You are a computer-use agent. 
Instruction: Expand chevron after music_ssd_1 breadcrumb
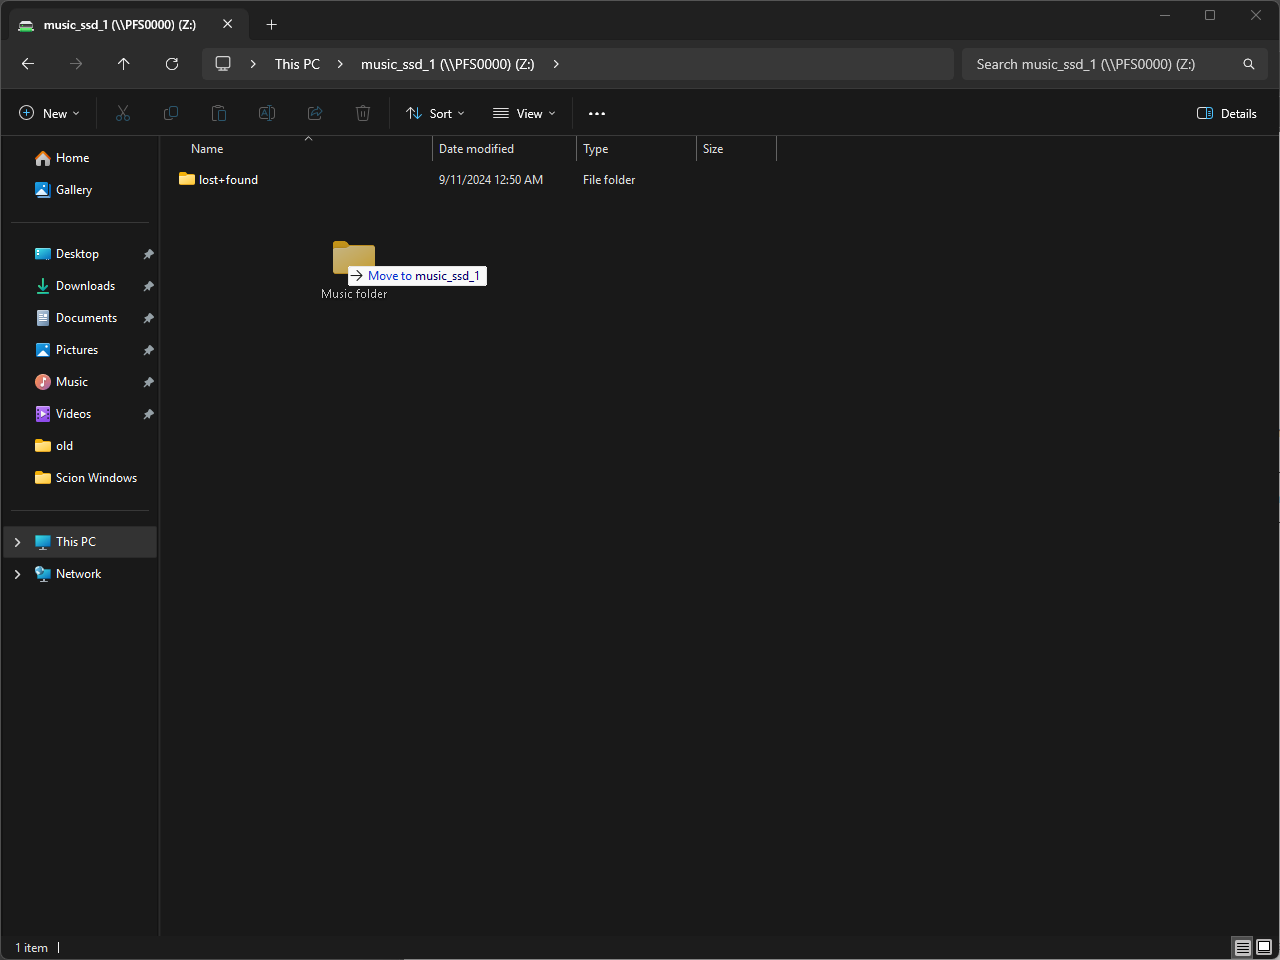click(556, 64)
